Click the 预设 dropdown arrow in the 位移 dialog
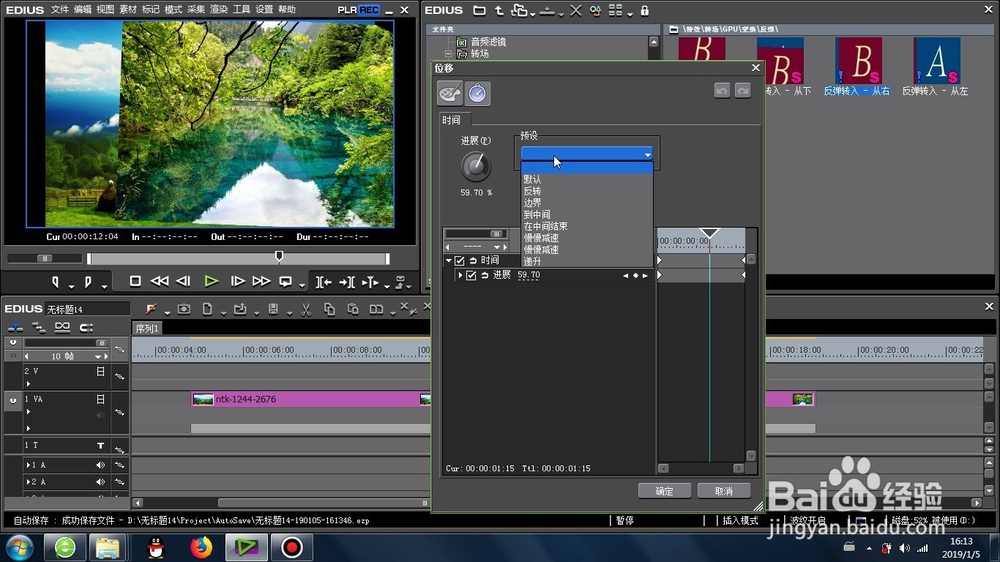1000x562 pixels. (647, 154)
